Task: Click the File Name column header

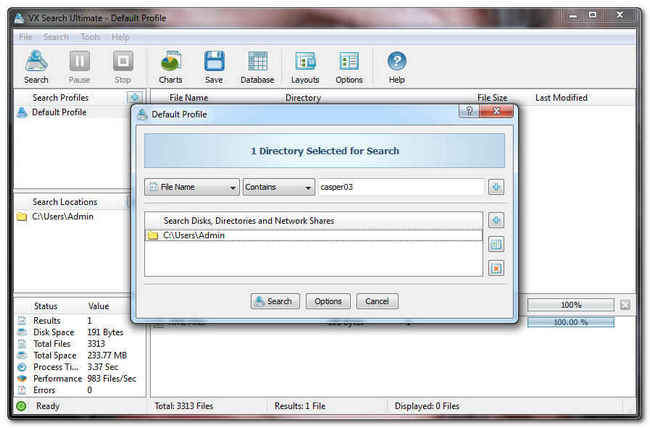Action: point(189,98)
